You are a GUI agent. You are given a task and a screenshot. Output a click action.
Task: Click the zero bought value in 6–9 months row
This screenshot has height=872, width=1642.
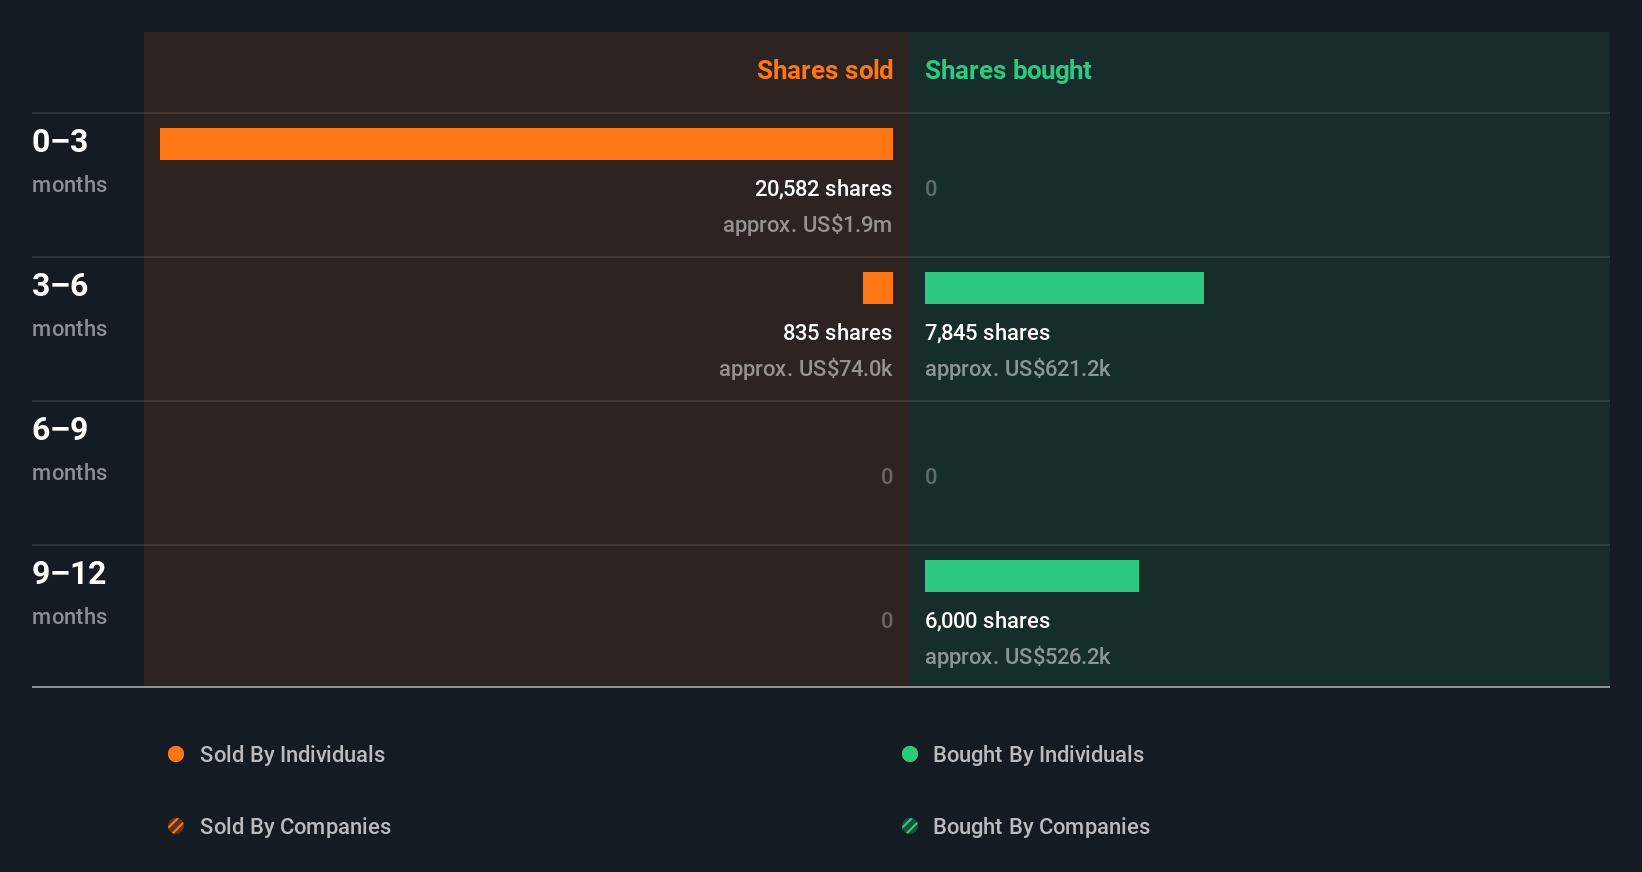point(931,476)
